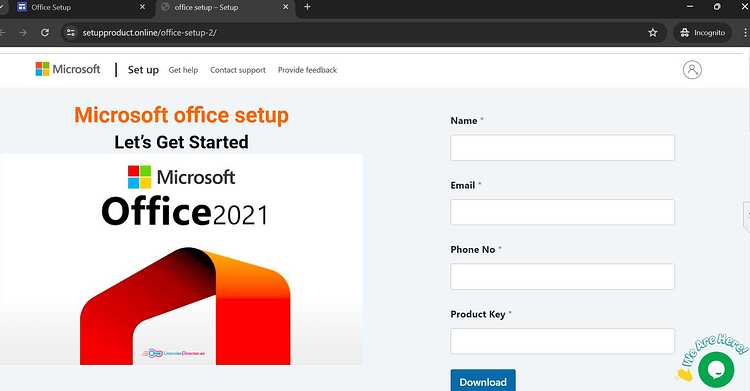Focus the Name input field

click(x=562, y=147)
